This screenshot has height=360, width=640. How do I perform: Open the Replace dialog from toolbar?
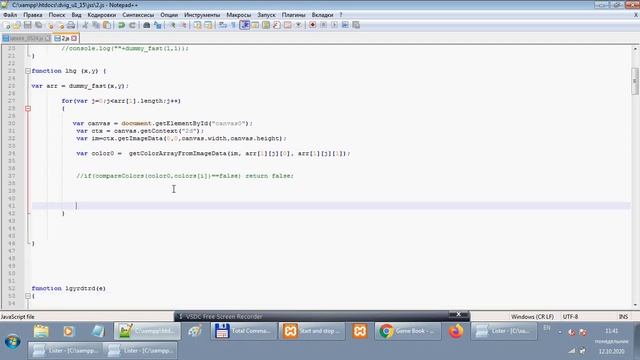tap(158, 25)
